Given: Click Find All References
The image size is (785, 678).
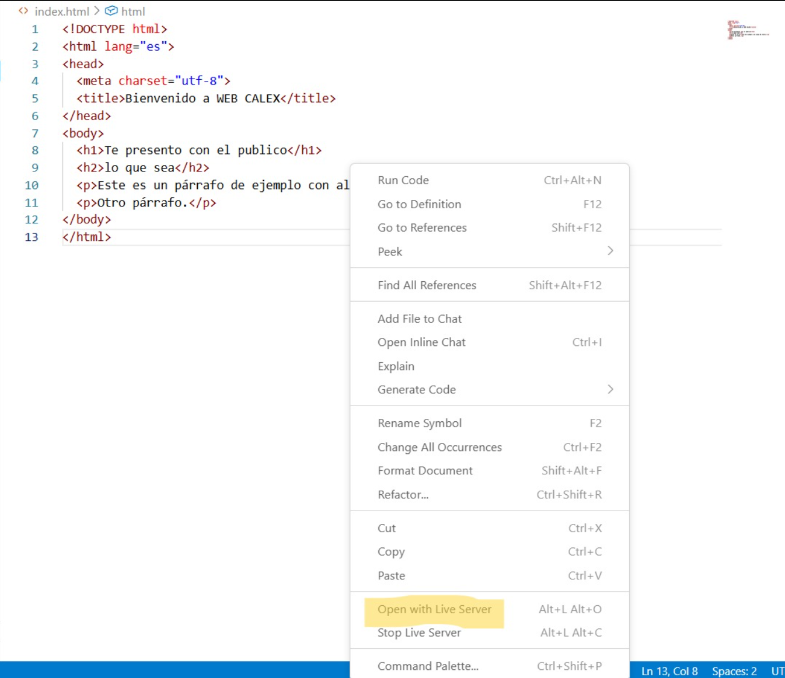Looking at the screenshot, I should (x=490, y=285).
